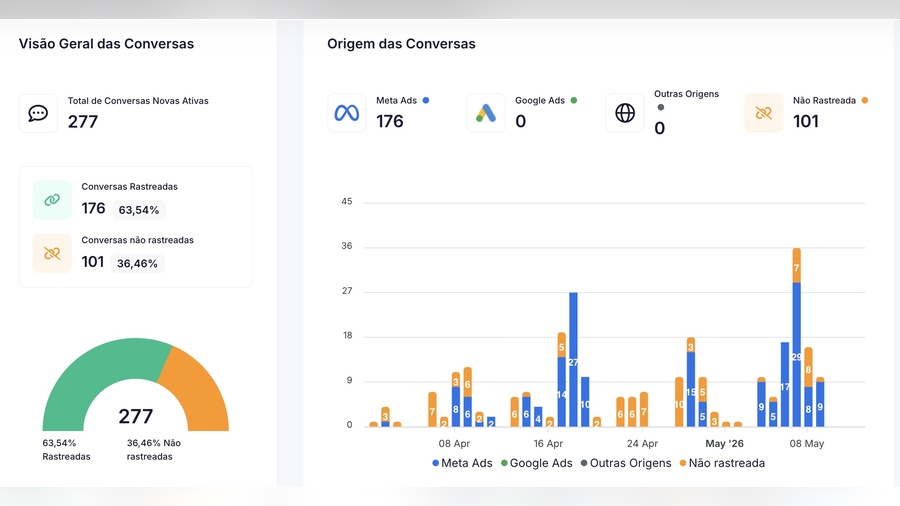Click the green dot next to Google Ads card label
Image resolution: width=900 pixels, height=506 pixels.
click(573, 100)
